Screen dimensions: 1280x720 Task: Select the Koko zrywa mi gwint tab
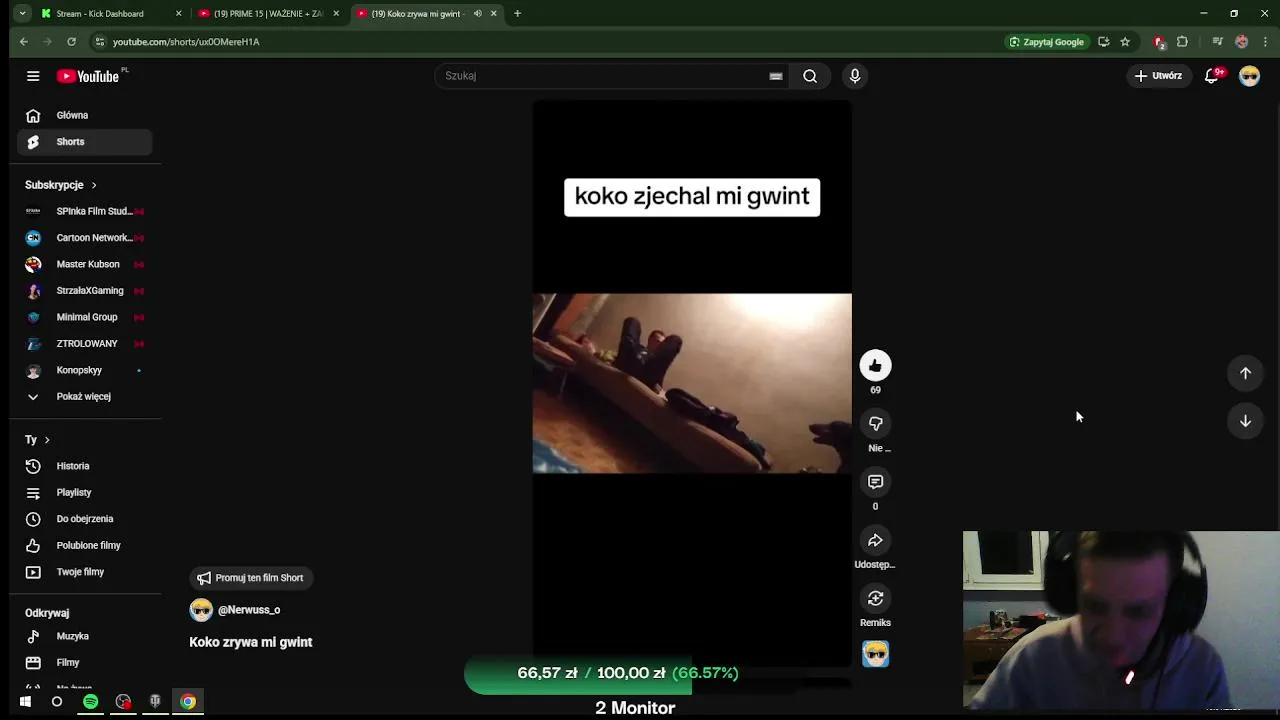[426, 14]
